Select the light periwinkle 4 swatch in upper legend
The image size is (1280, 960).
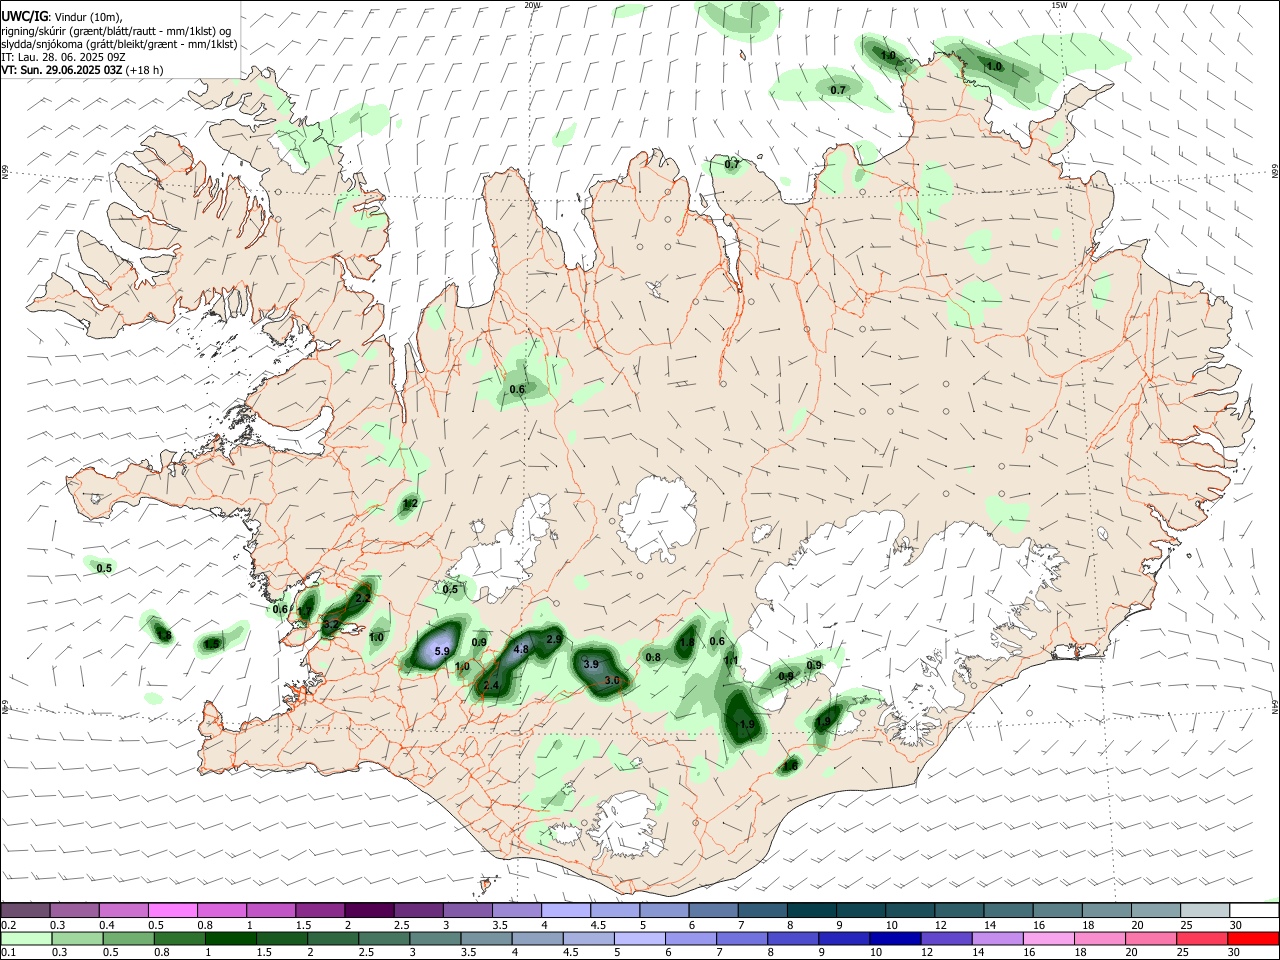(x=566, y=910)
